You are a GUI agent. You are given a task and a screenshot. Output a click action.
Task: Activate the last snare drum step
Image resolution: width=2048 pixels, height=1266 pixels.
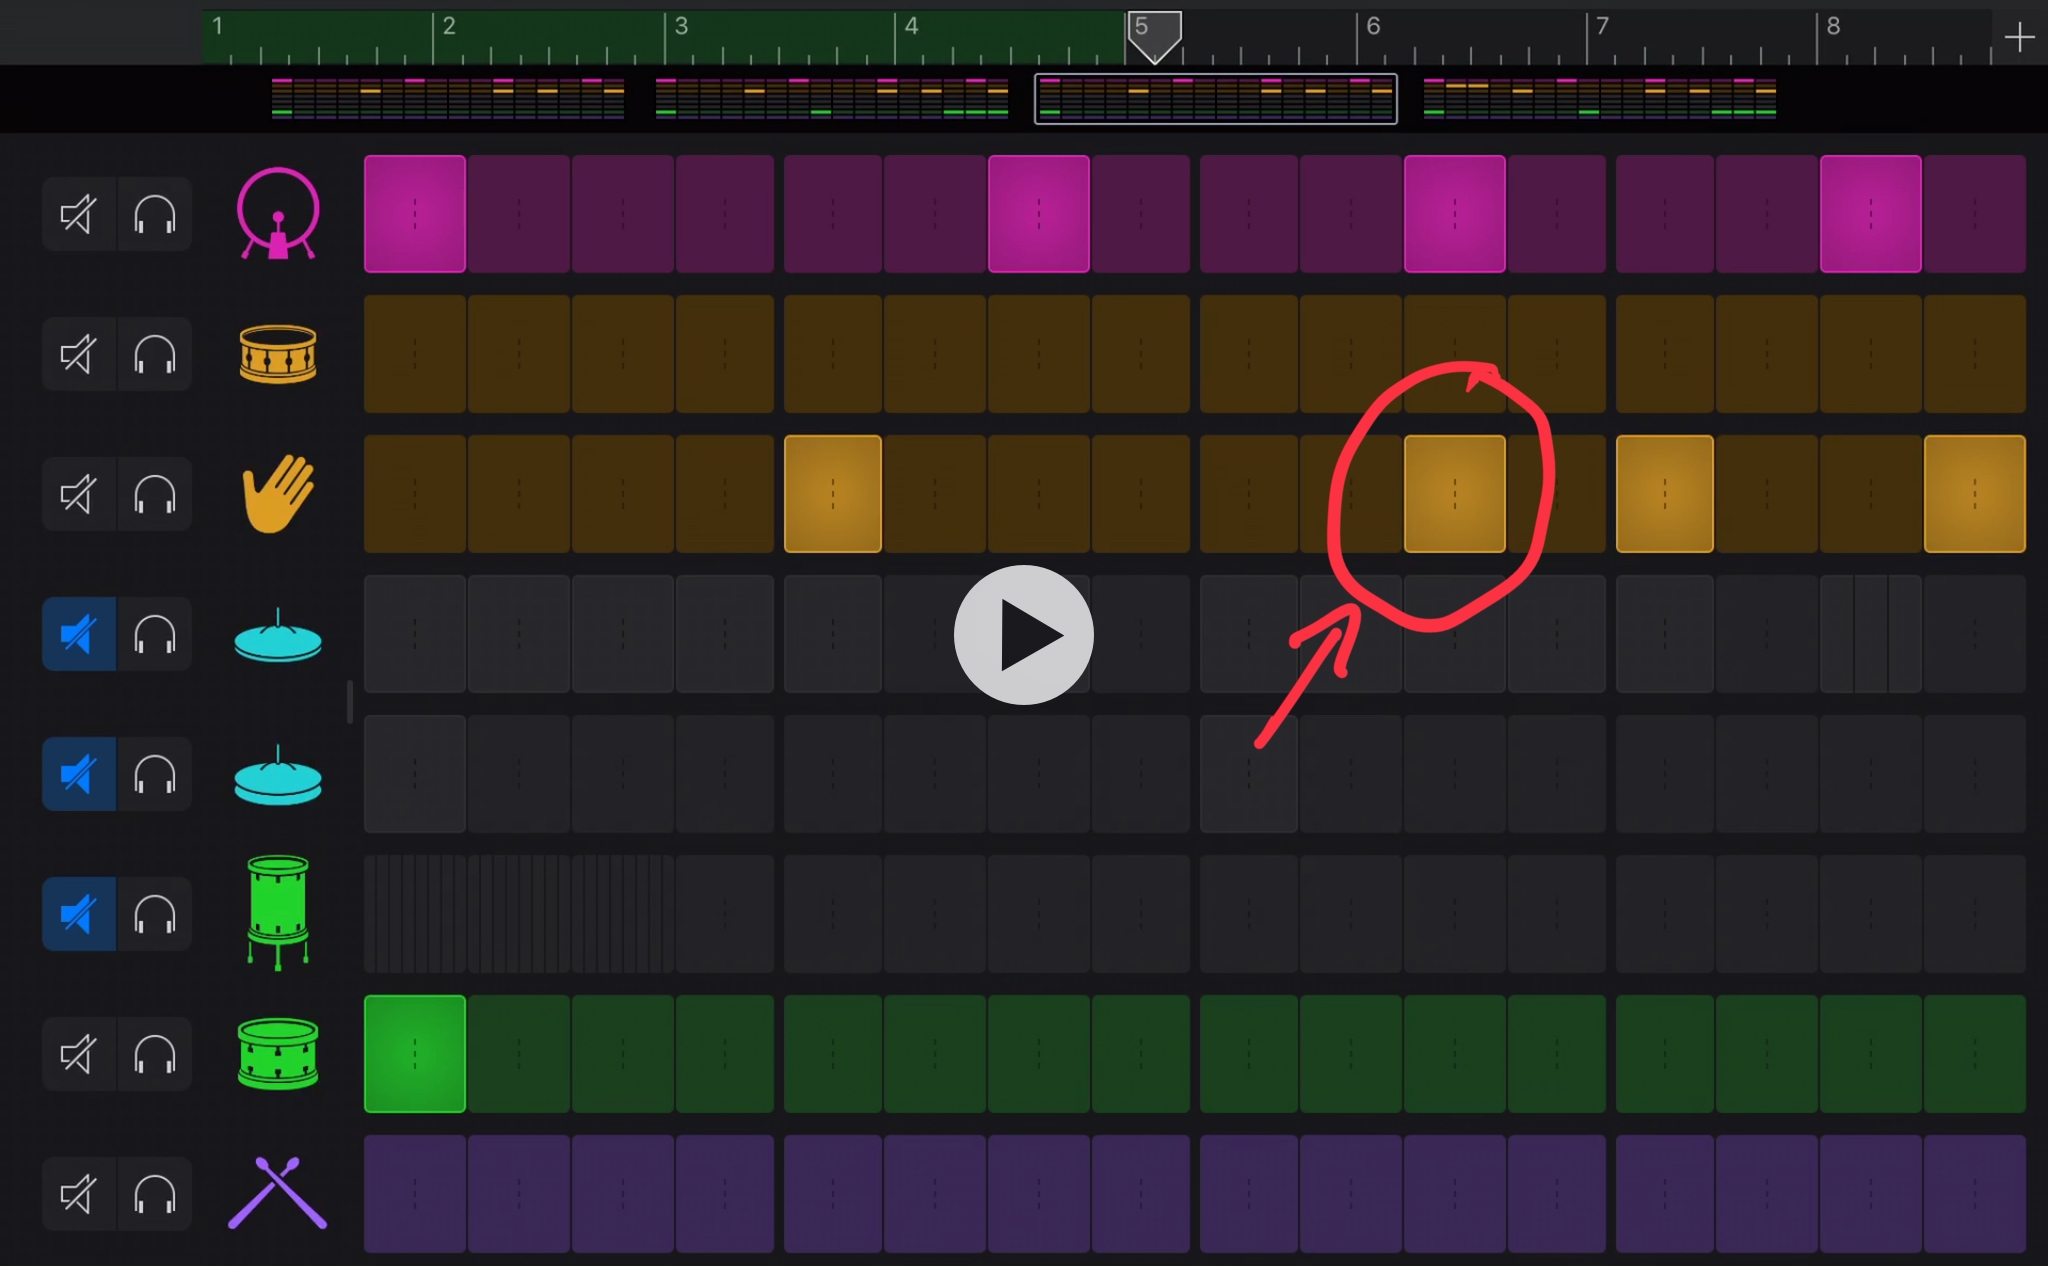1975,354
